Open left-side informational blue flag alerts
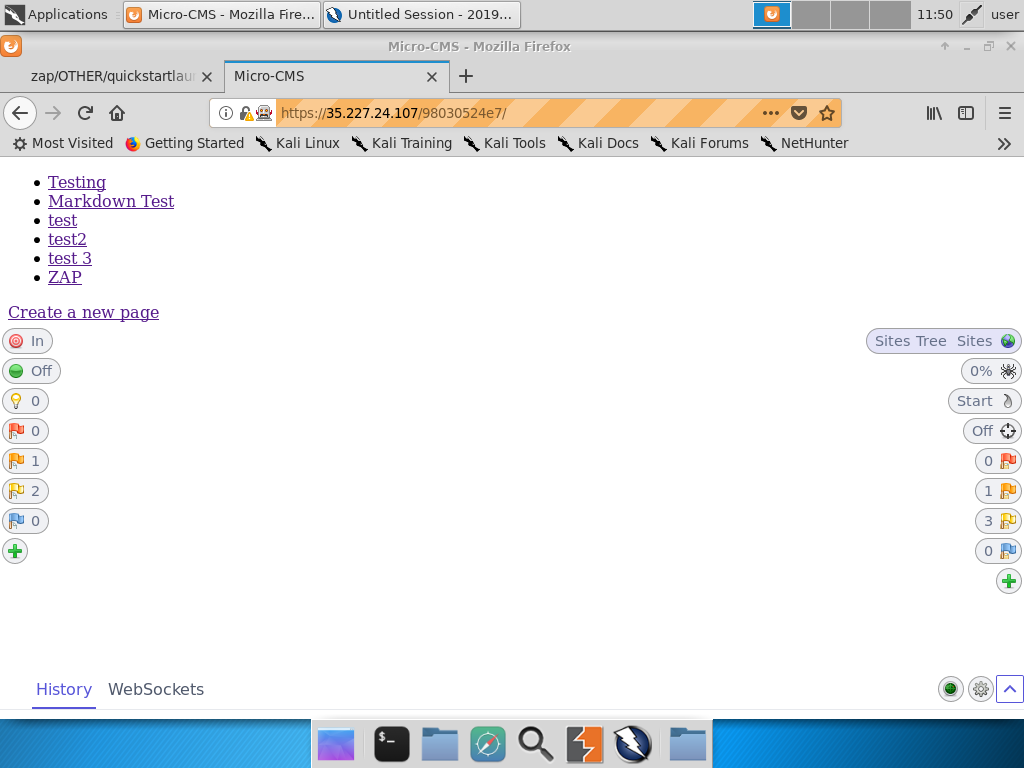Image resolution: width=1024 pixels, height=768 pixels. click(x=25, y=521)
